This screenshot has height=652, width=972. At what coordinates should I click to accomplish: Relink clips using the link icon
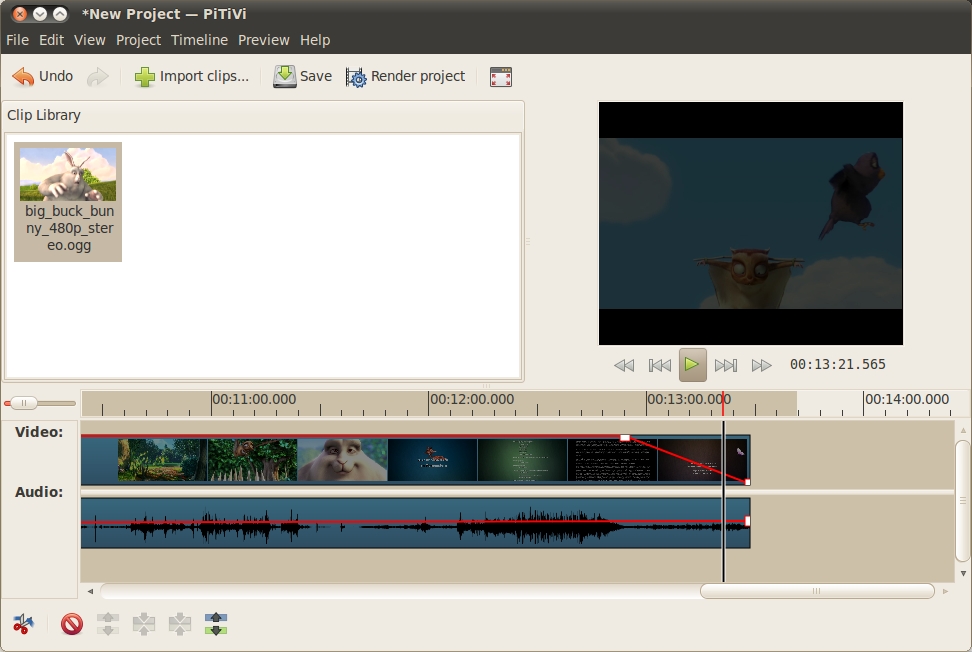pyautogui.click(x=144, y=623)
